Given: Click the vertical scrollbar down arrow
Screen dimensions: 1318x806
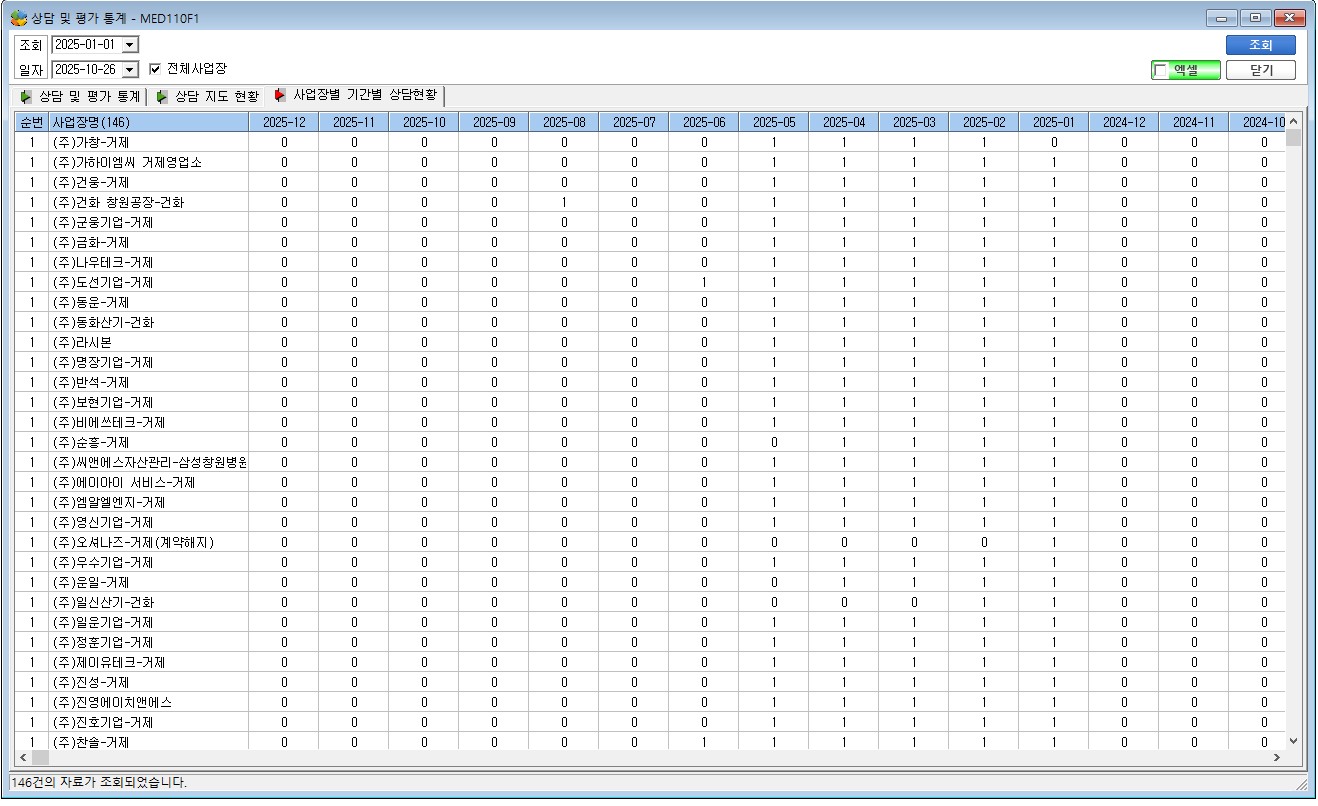Looking at the screenshot, I should click(x=1293, y=741).
